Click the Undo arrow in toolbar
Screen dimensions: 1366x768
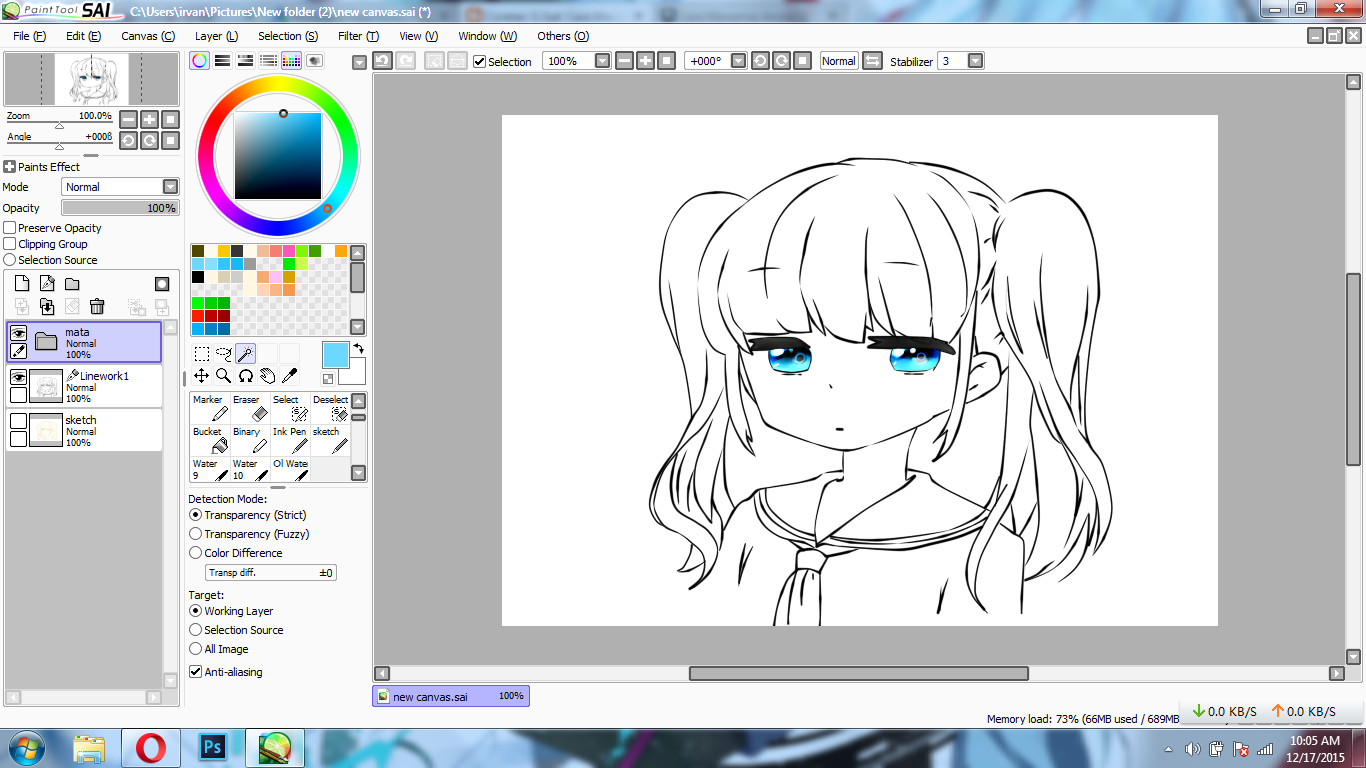pos(382,61)
